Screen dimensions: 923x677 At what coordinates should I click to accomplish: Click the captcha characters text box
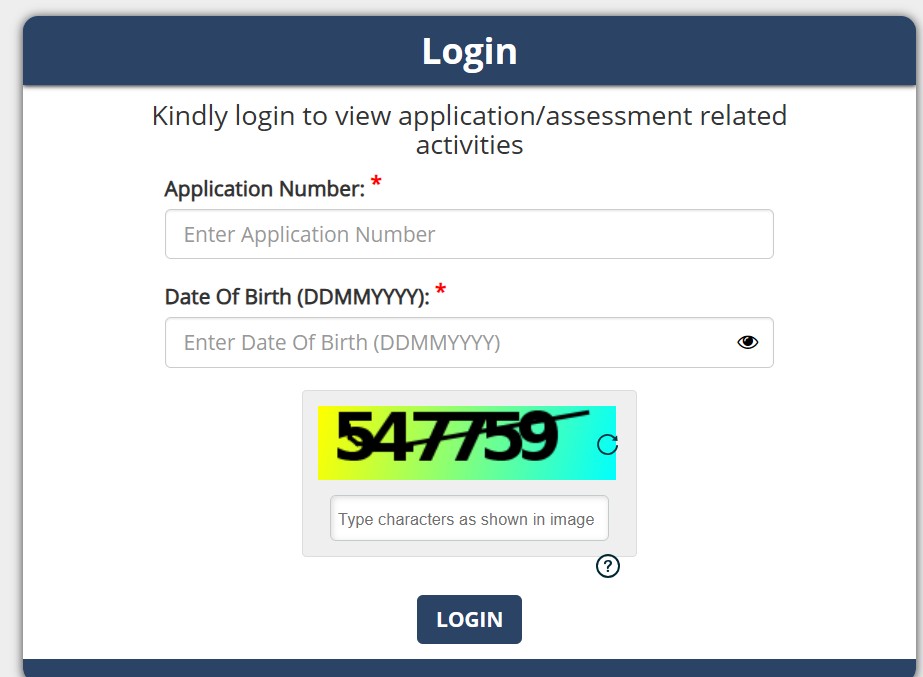[x=469, y=519]
